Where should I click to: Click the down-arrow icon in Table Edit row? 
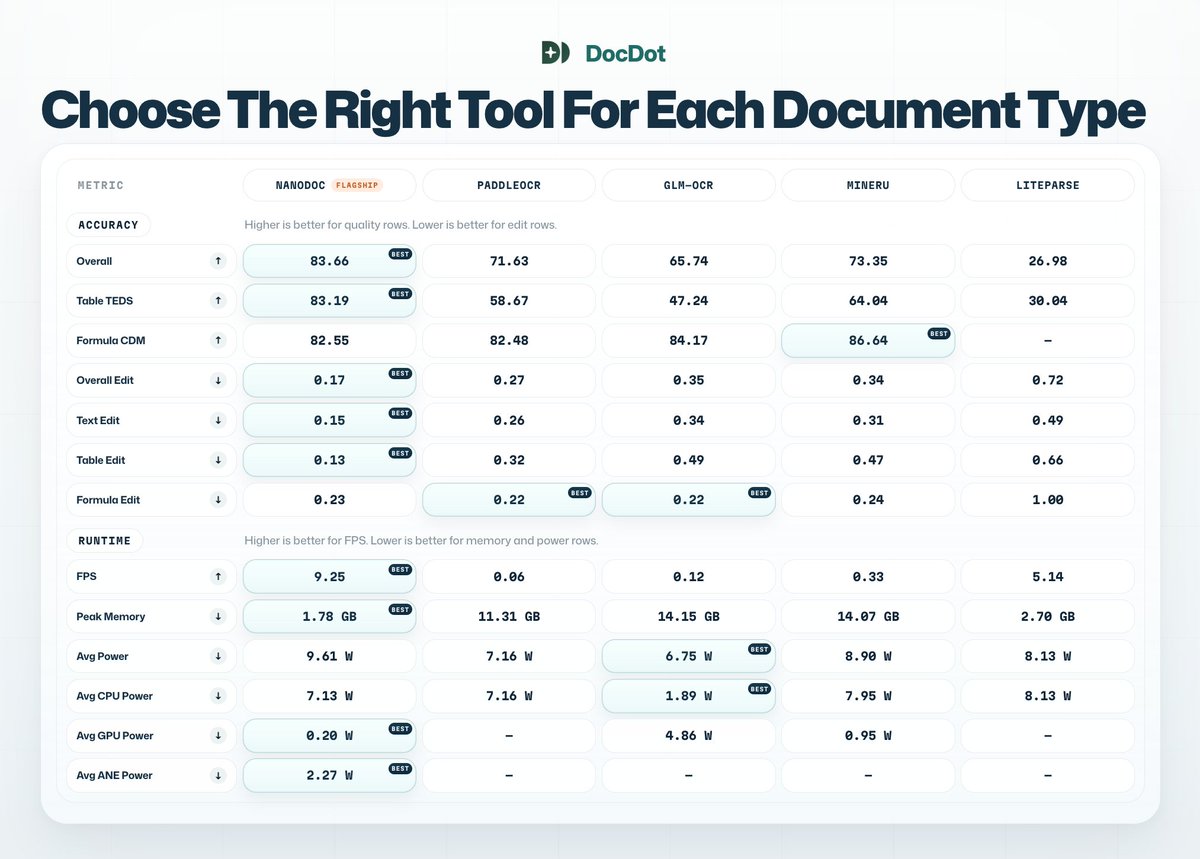click(218, 461)
